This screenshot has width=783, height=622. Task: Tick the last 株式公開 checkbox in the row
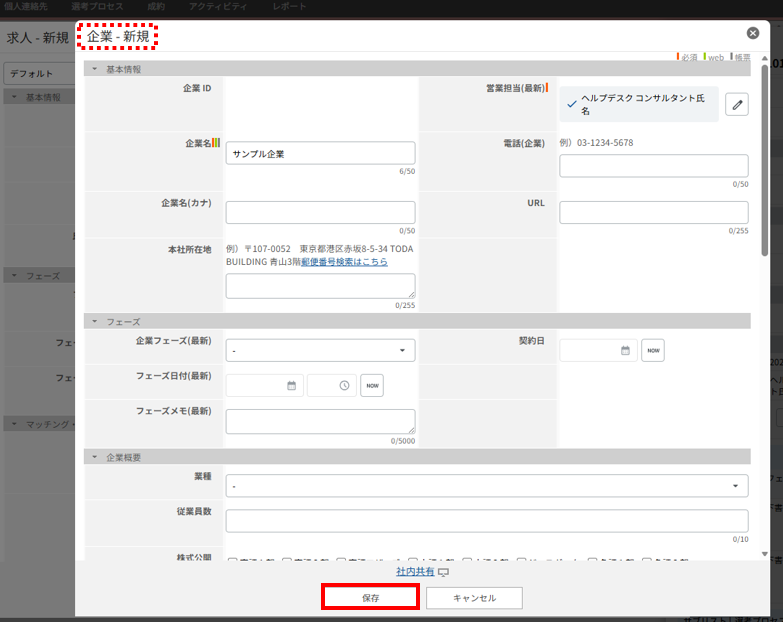647,561
